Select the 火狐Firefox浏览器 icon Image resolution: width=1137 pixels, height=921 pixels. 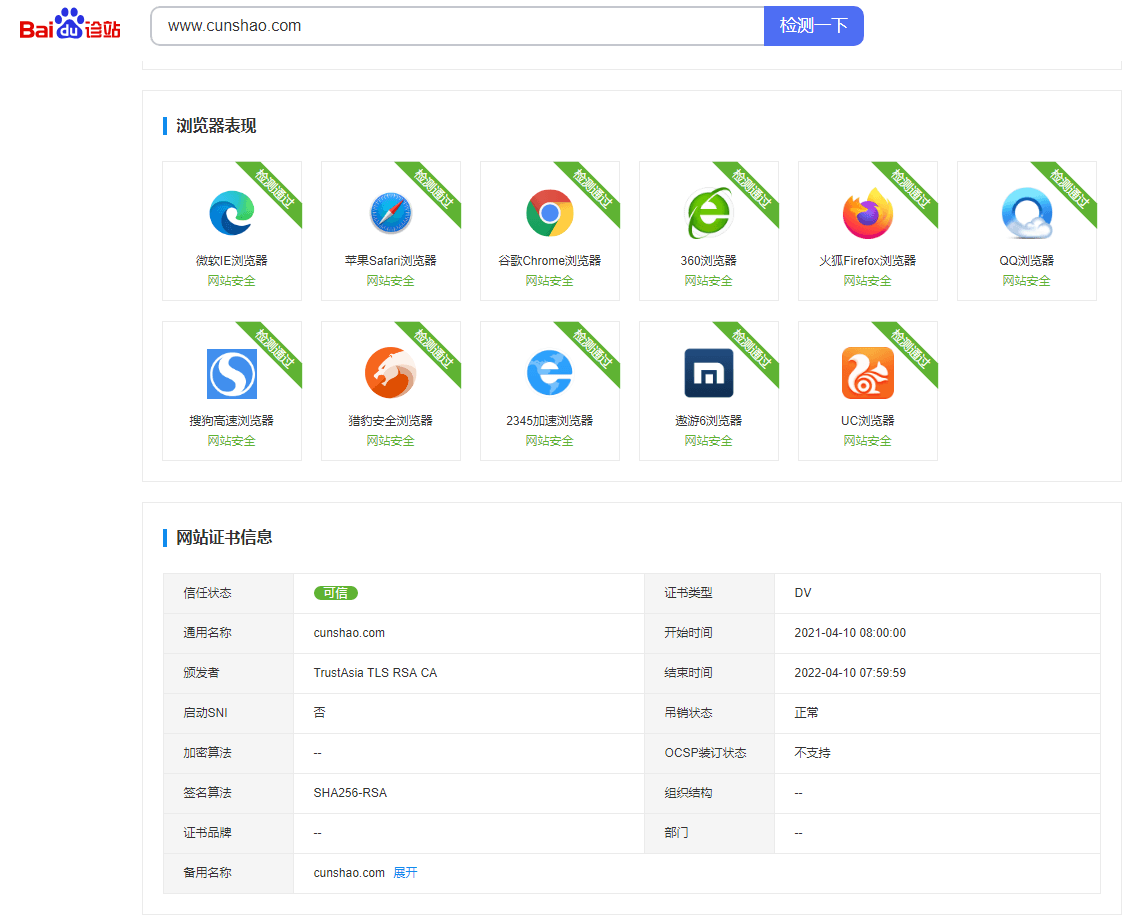867,212
